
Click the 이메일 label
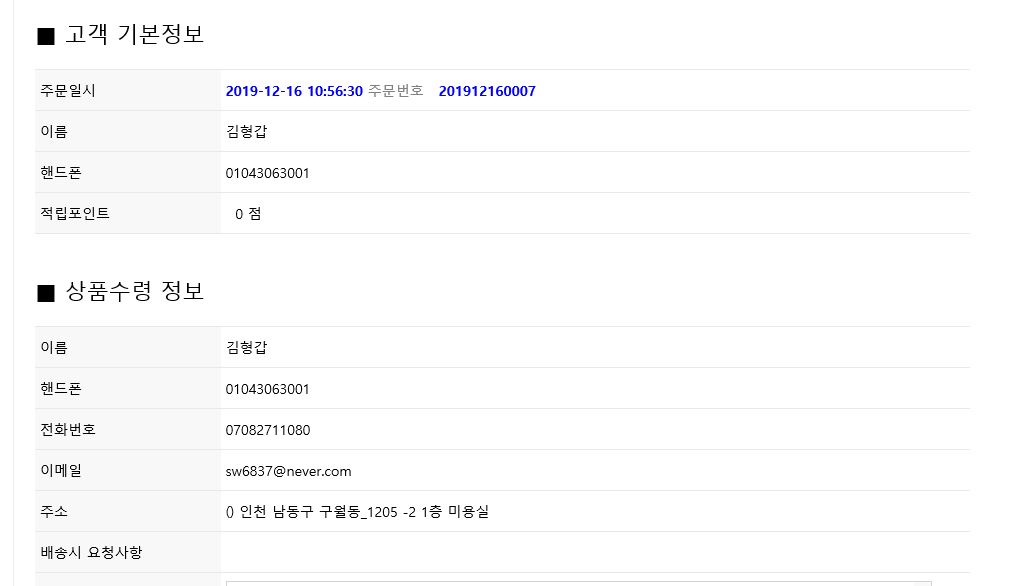61,470
